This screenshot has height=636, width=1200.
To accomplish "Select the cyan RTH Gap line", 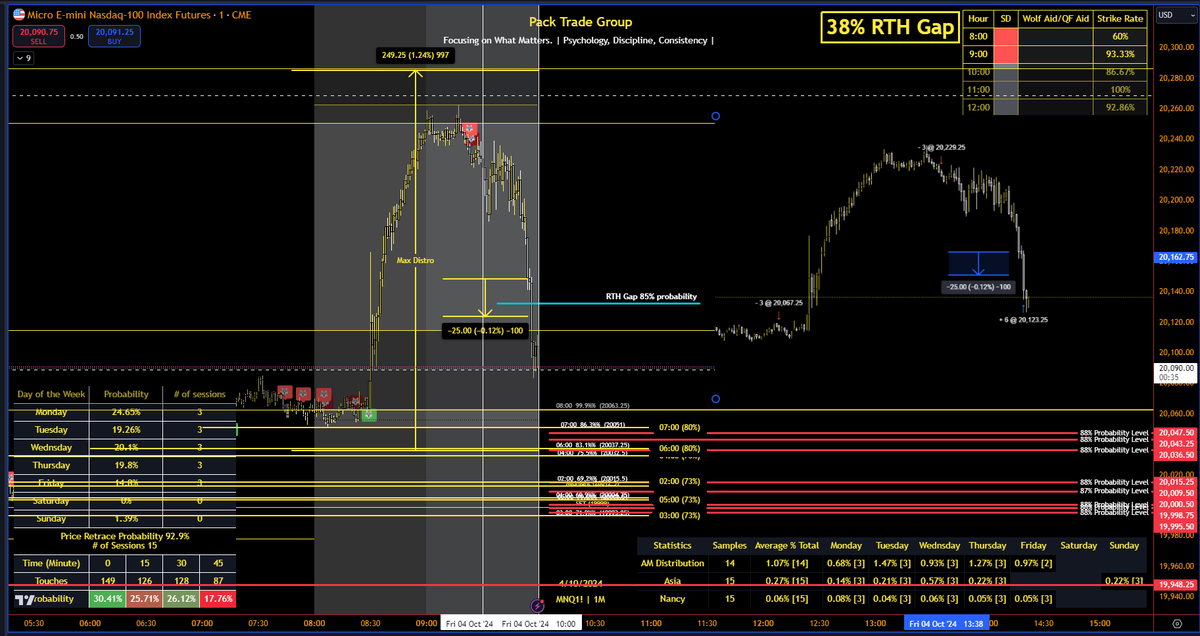I will tap(597, 302).
